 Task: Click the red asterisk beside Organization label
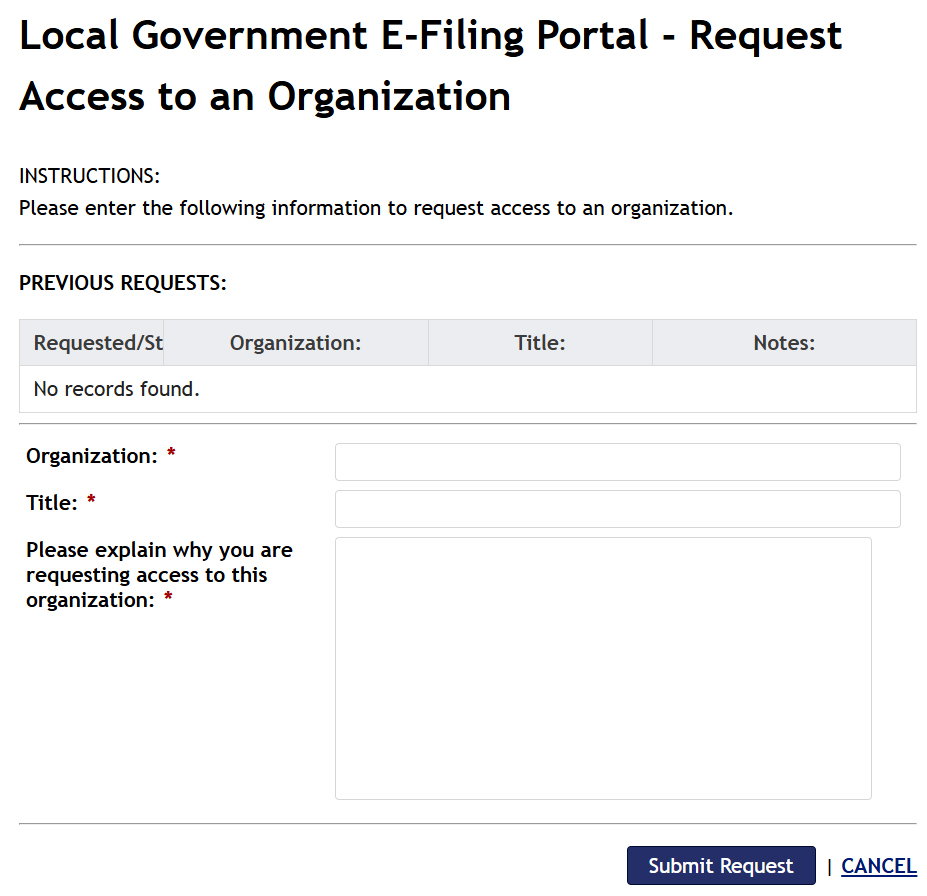coord(171,454)
